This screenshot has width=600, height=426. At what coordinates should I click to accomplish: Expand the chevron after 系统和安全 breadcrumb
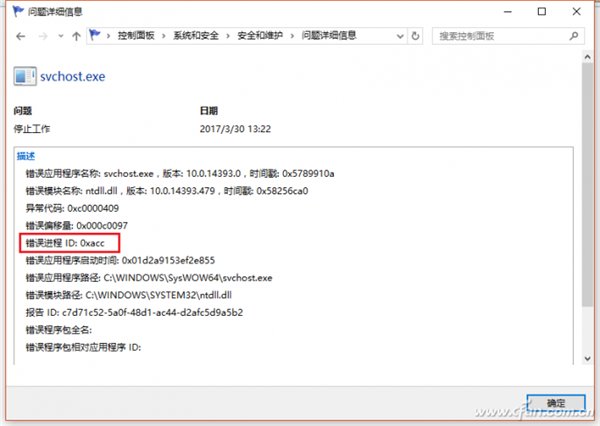[x=227, y=35]
